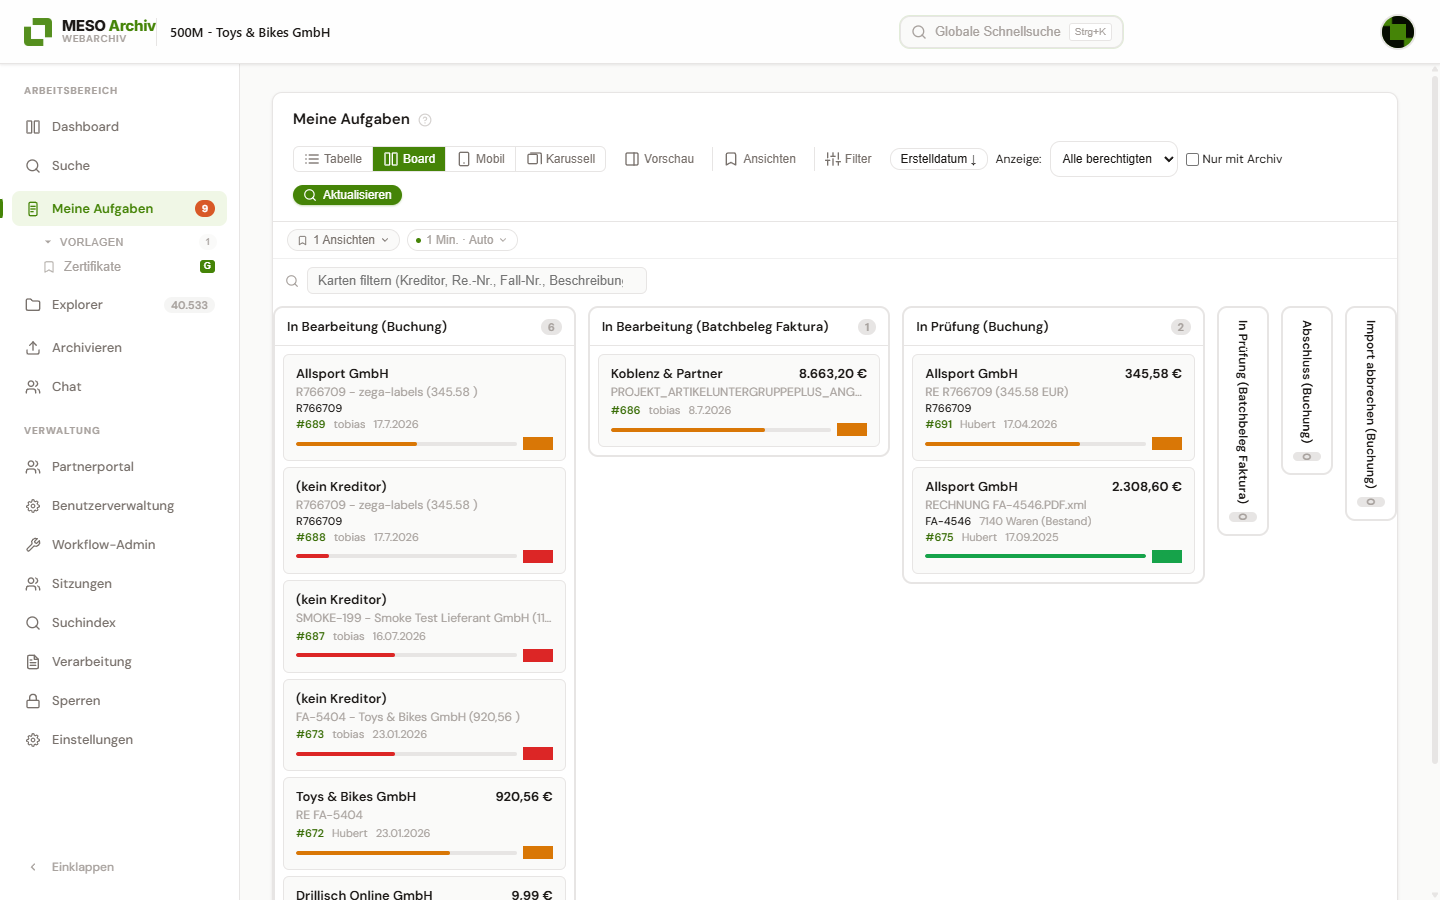
Task: Click orange status swatch on card #689
Action: point(538,443)
